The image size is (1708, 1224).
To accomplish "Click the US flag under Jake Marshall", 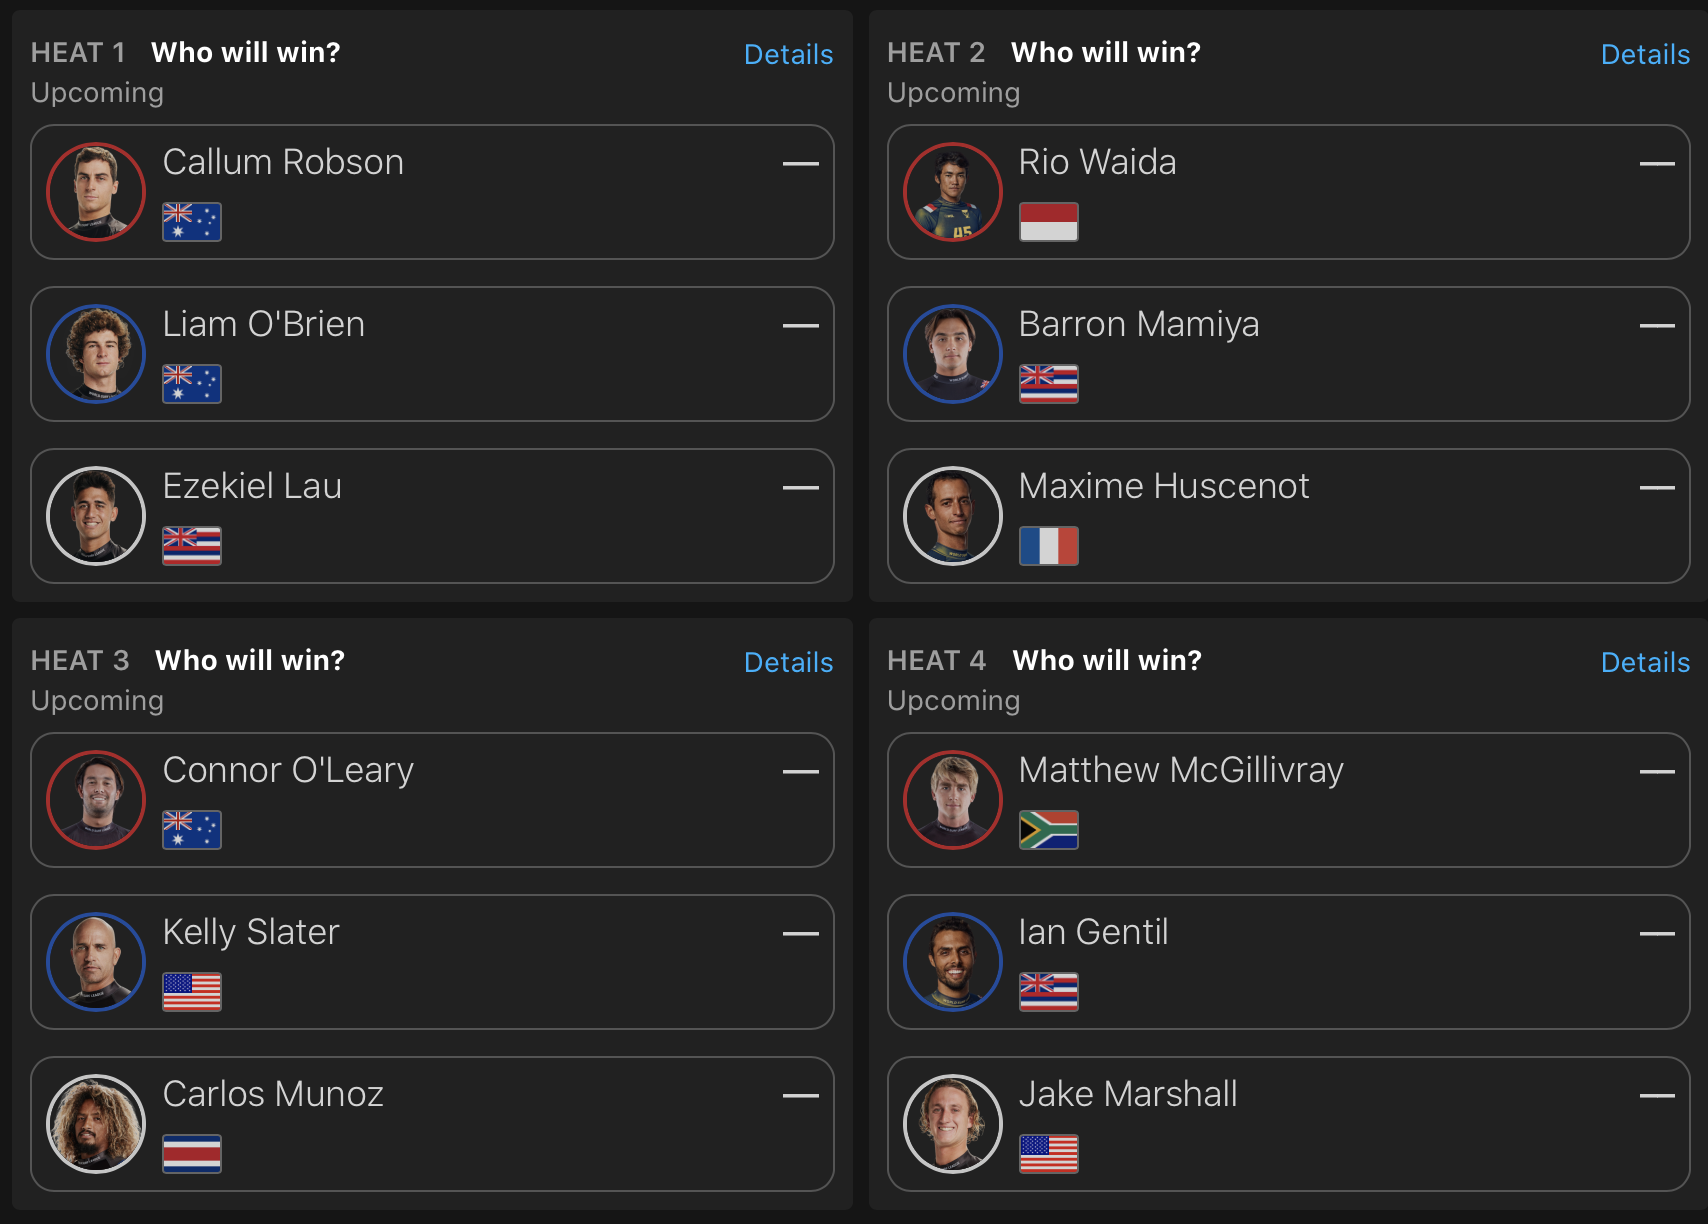I will [1049, 1154].
